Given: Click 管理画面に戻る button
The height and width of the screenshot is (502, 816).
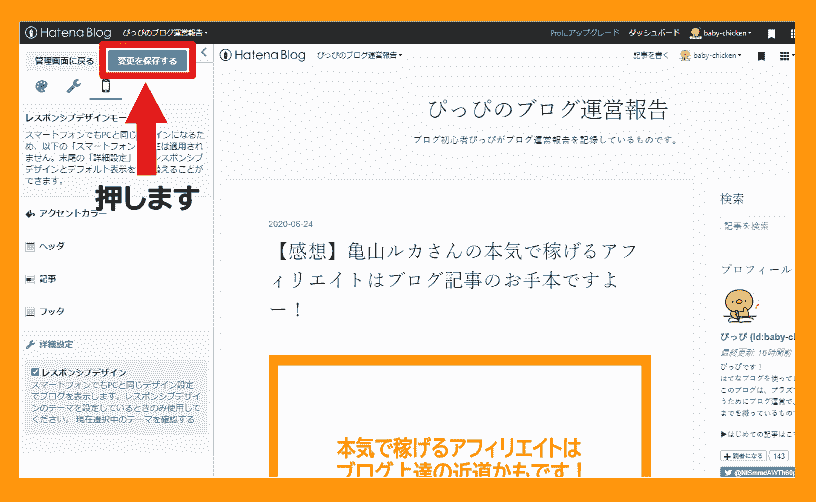Looking at the screenshot, I should point(64,61).
